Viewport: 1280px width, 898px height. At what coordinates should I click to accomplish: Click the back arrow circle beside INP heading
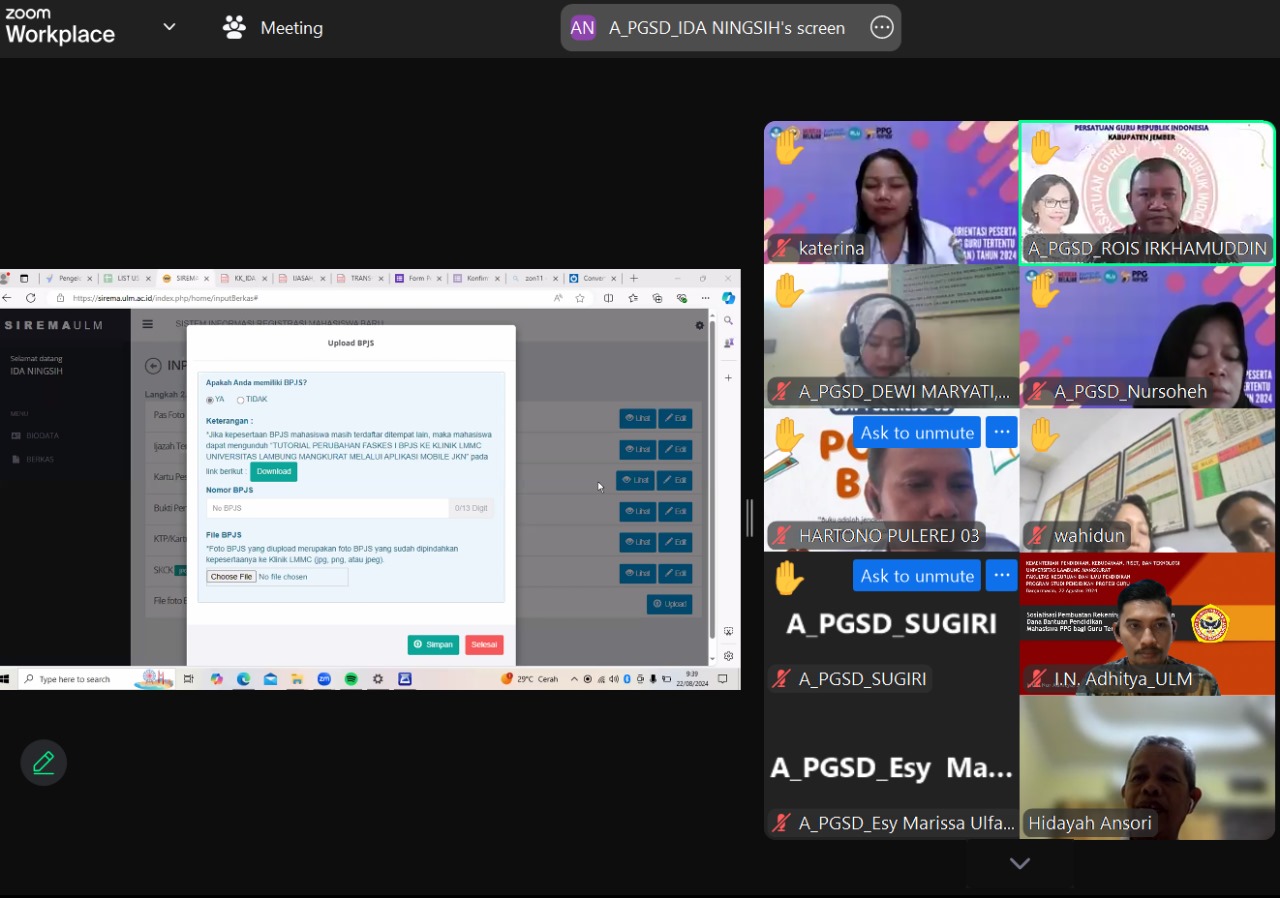(x=153, y=366)
